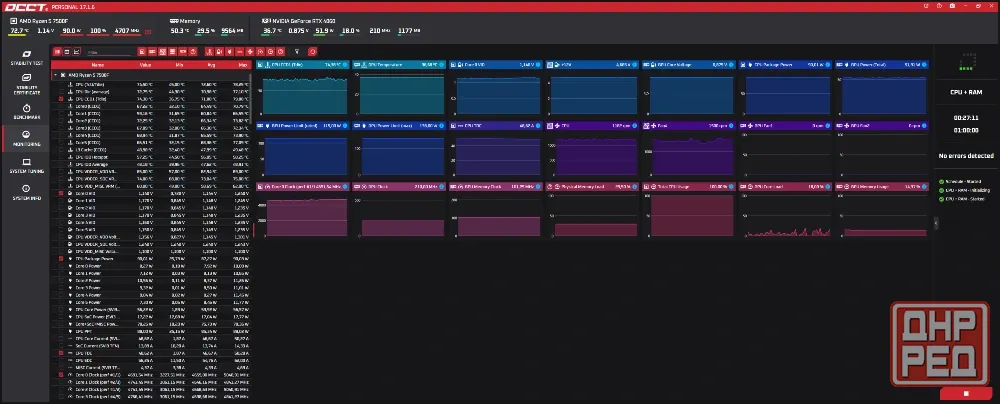Screen dimensions: 1000x404
Task: Open the System Info section
Action: pyautogui.click(x=26, y=193)
